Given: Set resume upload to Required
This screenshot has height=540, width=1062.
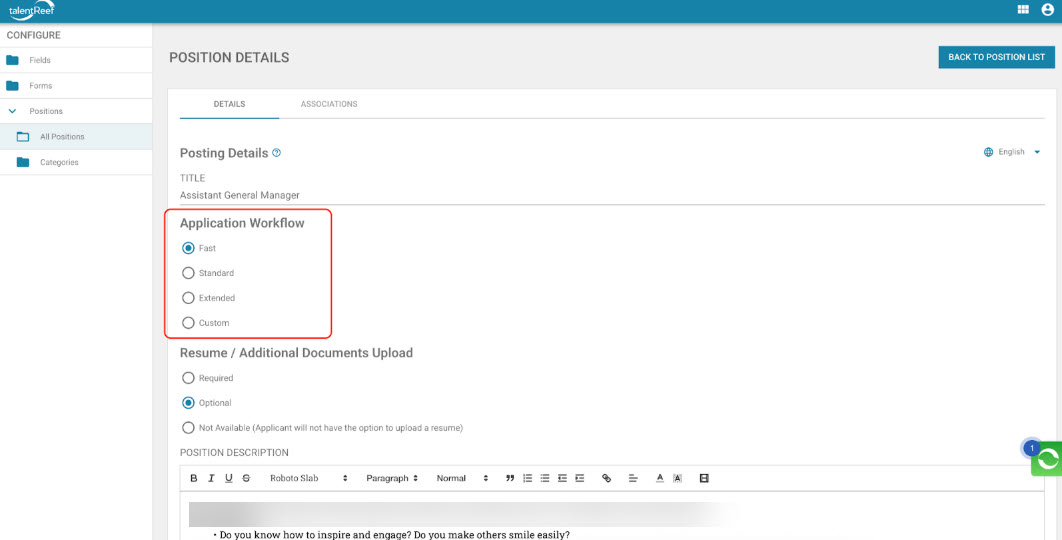Looking at the screenshot, I should (x=188, y=378).
